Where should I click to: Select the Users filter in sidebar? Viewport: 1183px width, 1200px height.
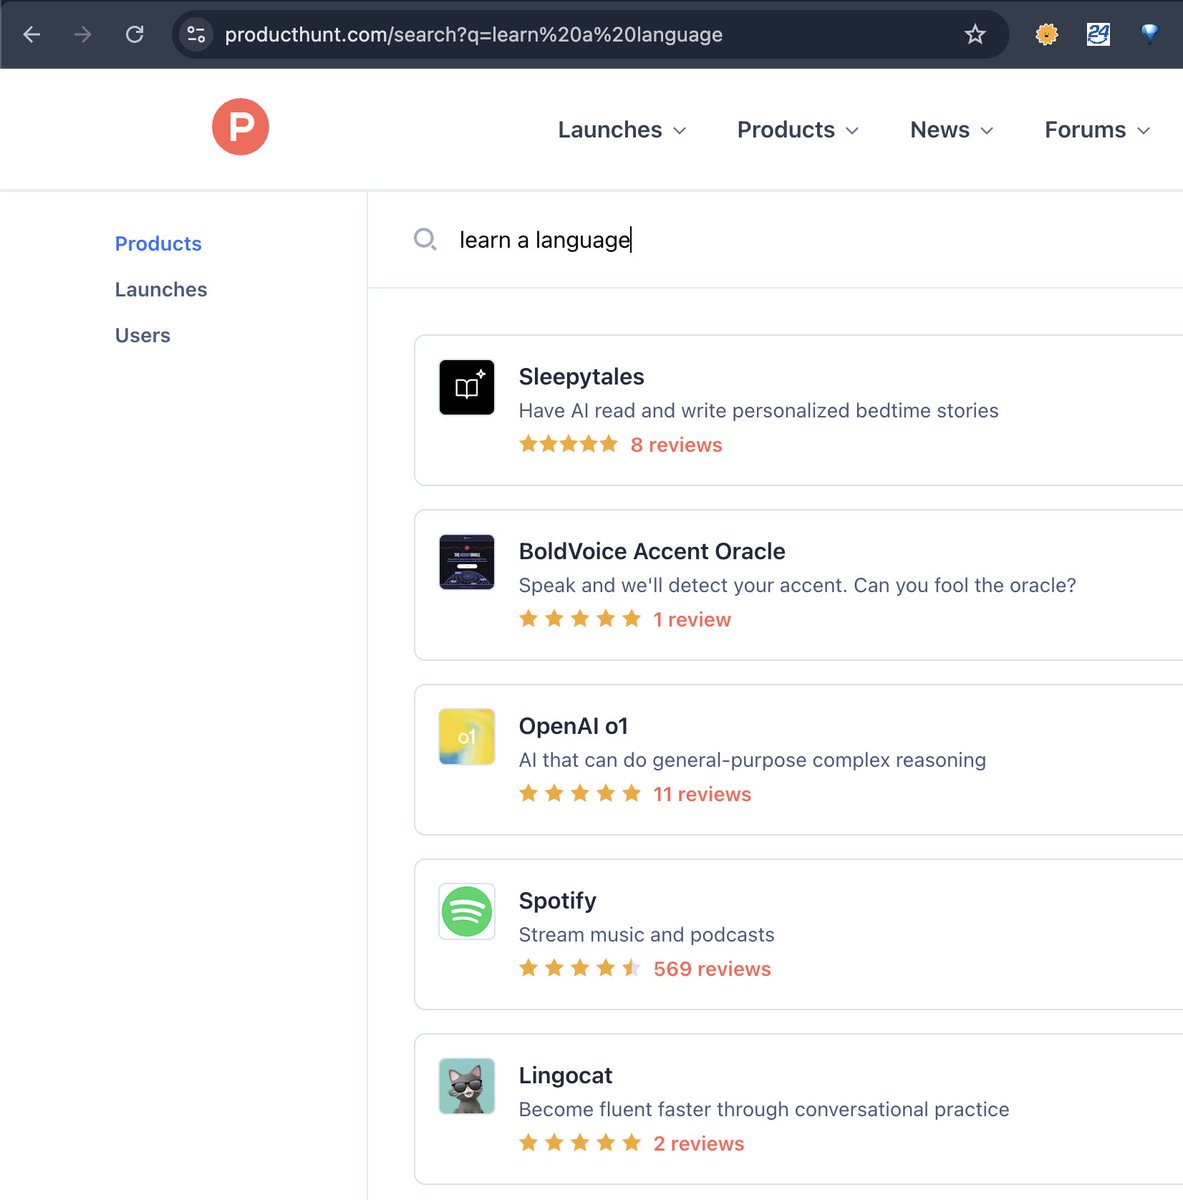click(x=143, y=336)
